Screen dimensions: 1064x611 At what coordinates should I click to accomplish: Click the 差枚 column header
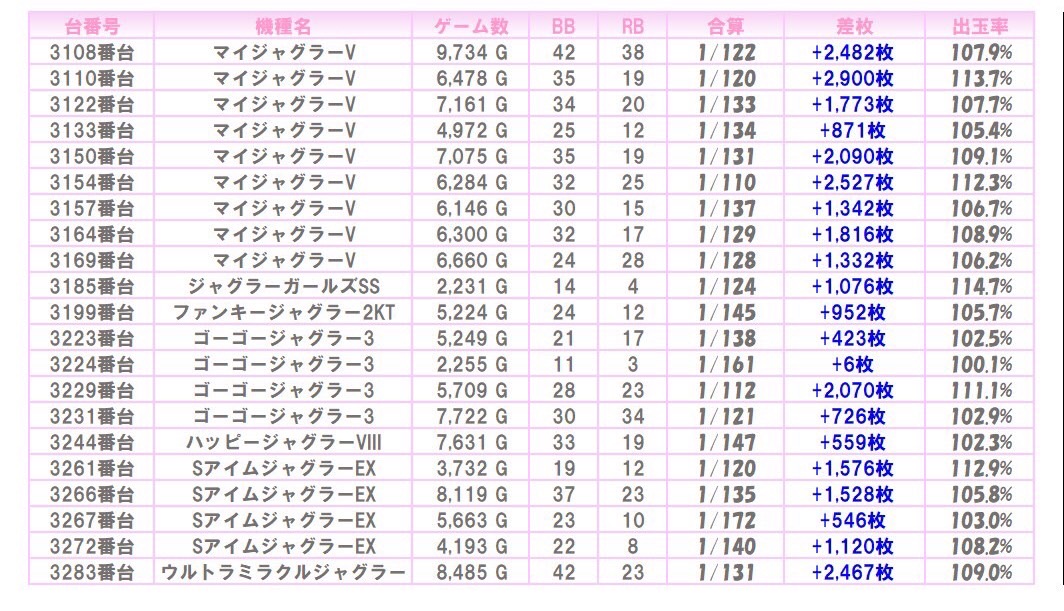pyautogui.click(x=854, y=26)
